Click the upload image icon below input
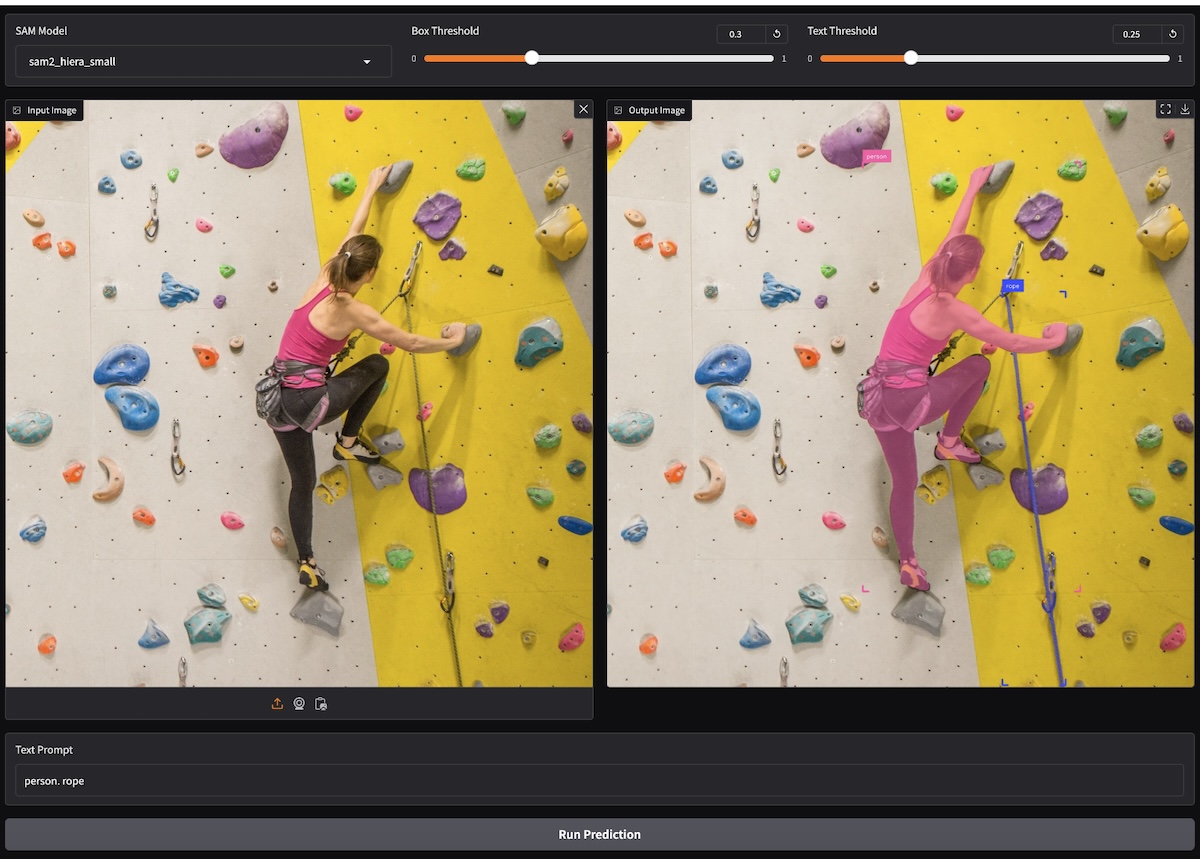Viewport: 1200px width, 859px height. (277, 704)
